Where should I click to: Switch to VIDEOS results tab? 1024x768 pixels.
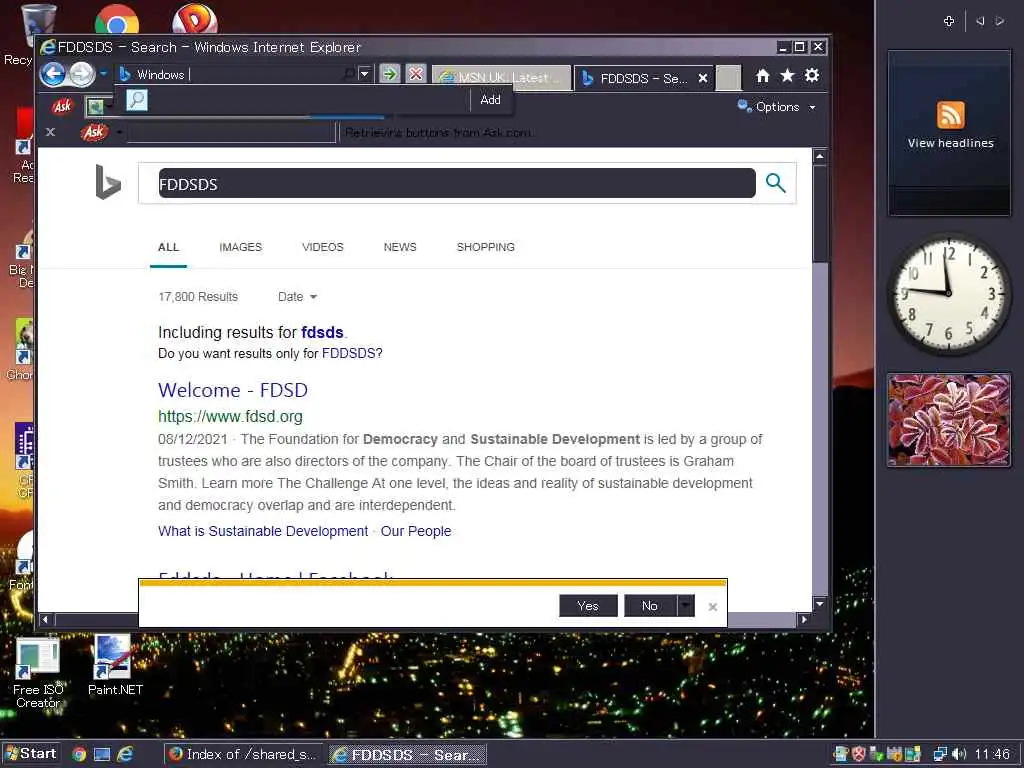(x=323, y=248)
